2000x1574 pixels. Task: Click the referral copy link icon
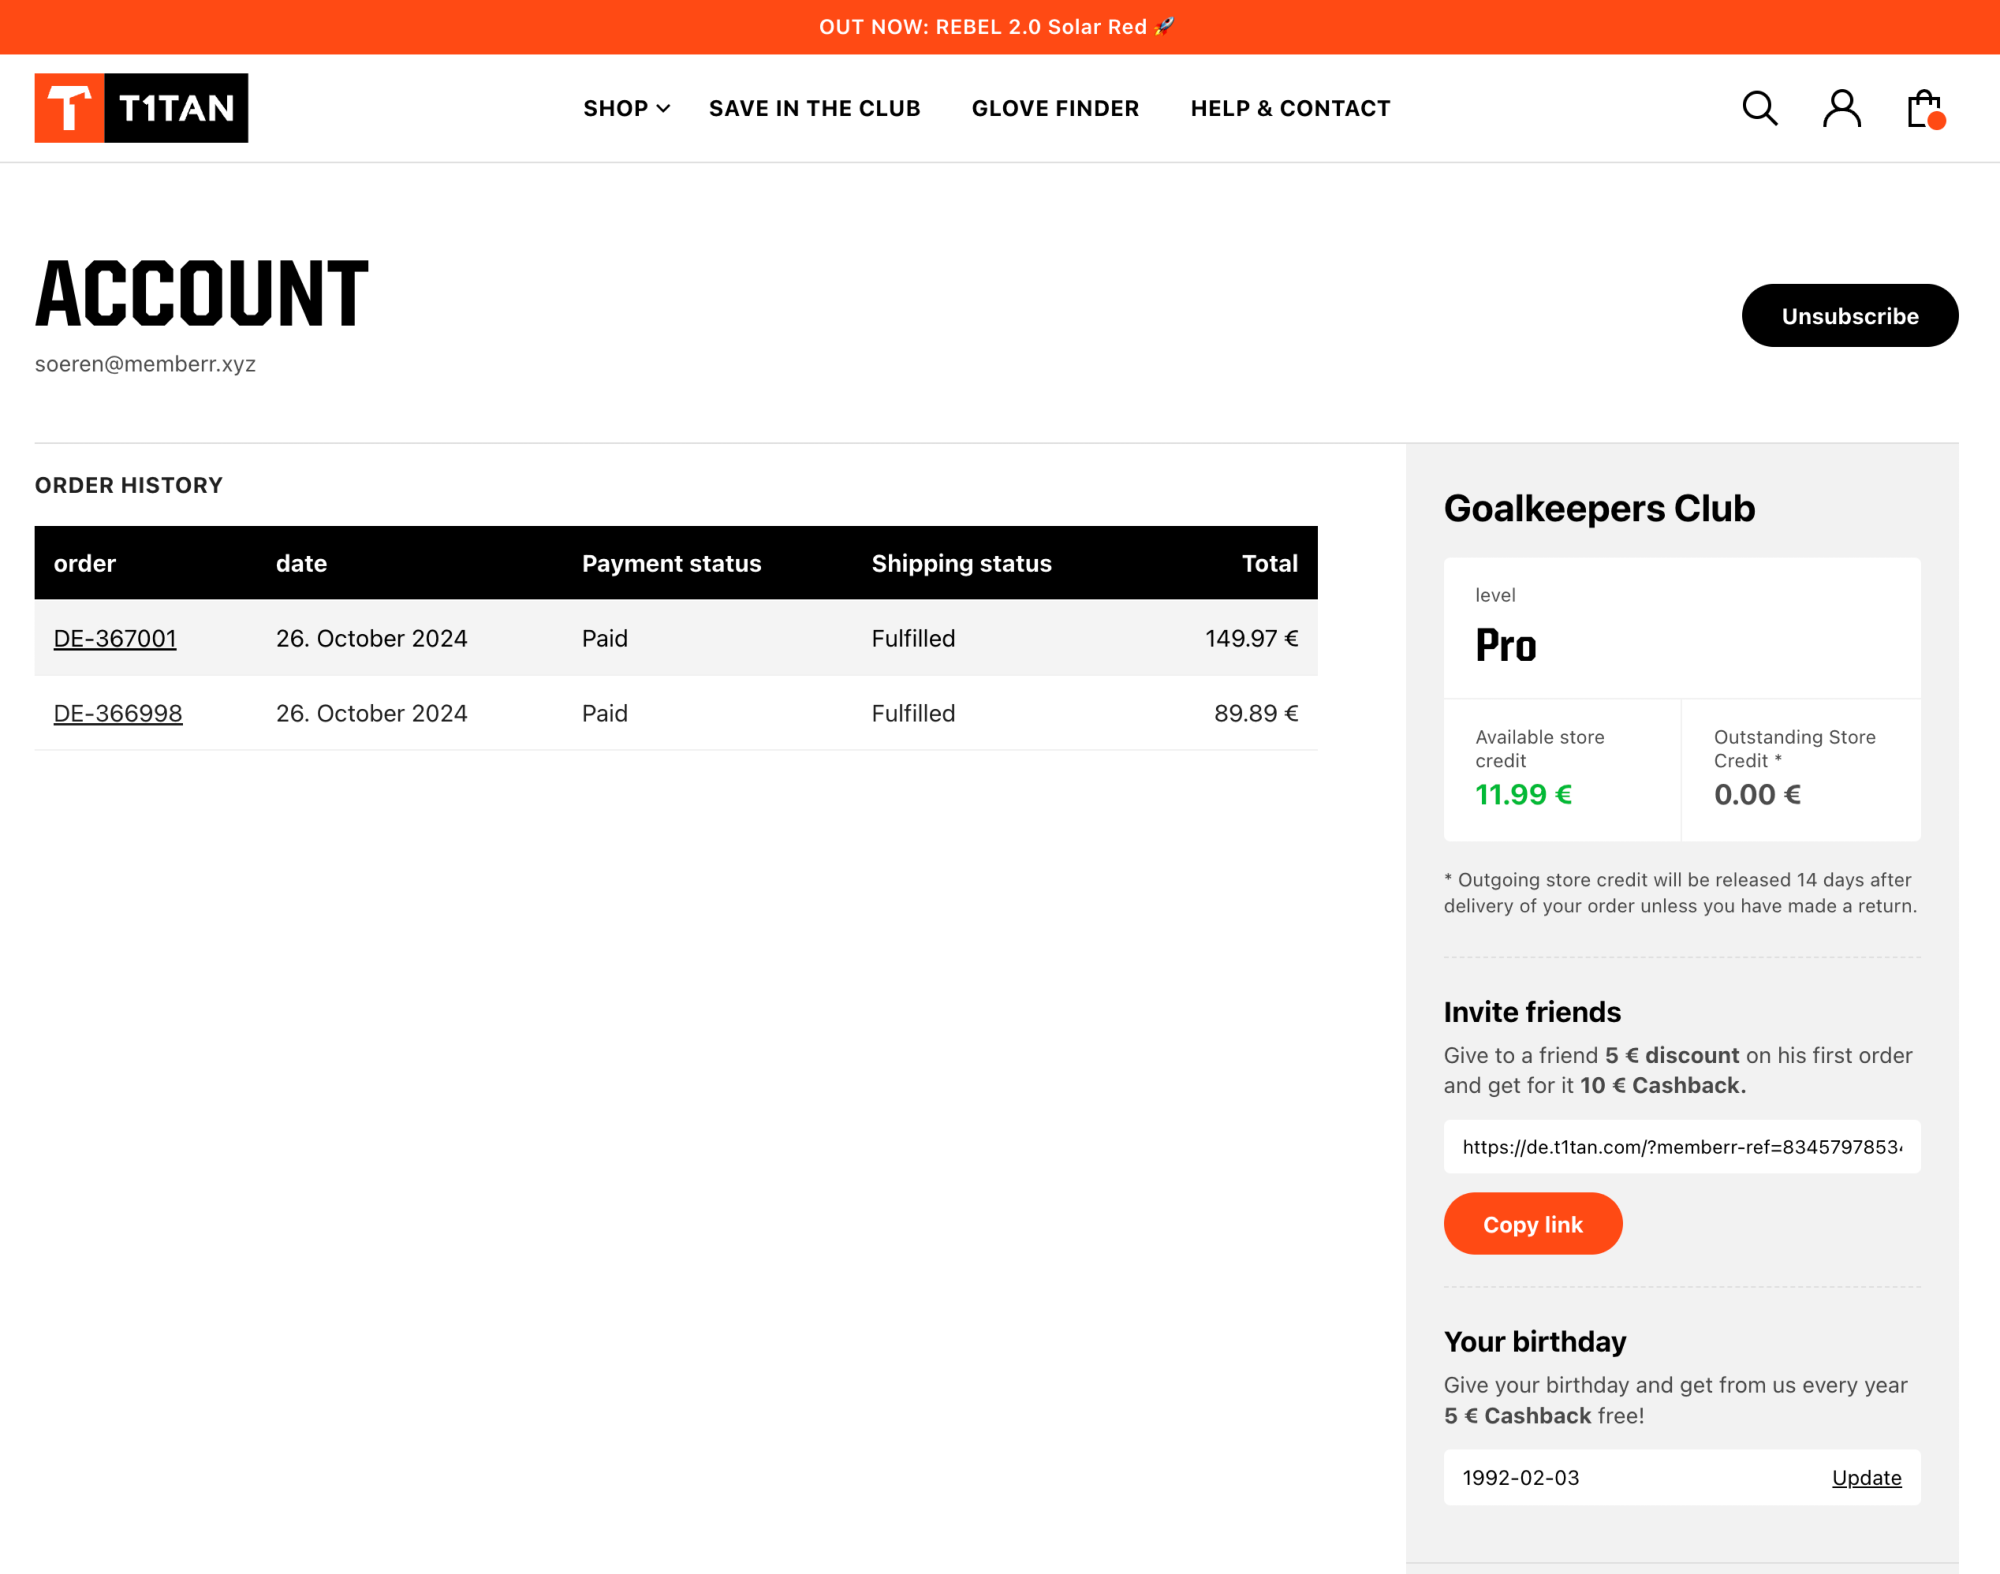click(1532, 1222)
